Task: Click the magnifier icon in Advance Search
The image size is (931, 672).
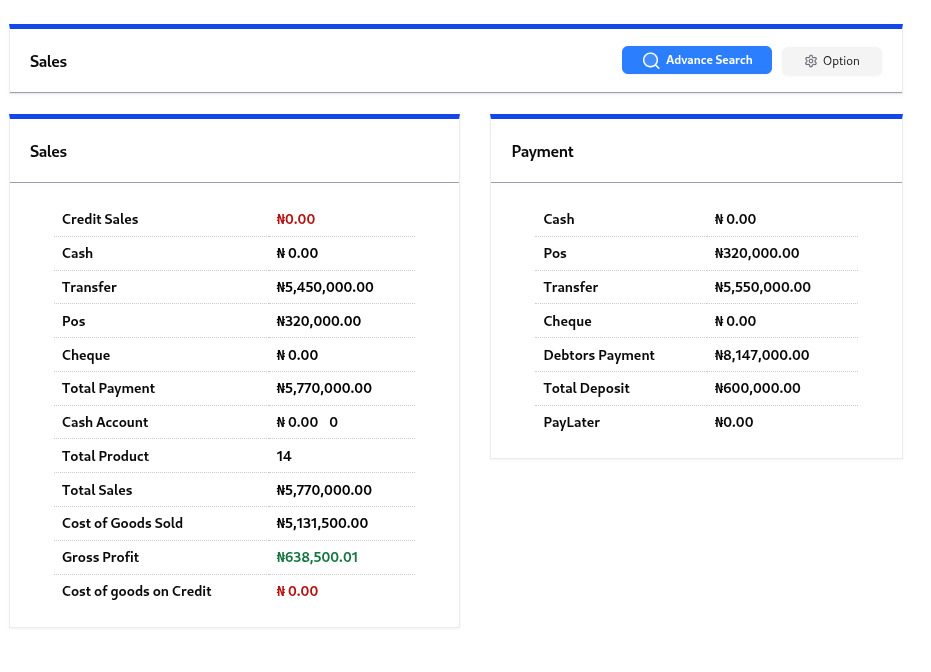Action: click(651, 61)
